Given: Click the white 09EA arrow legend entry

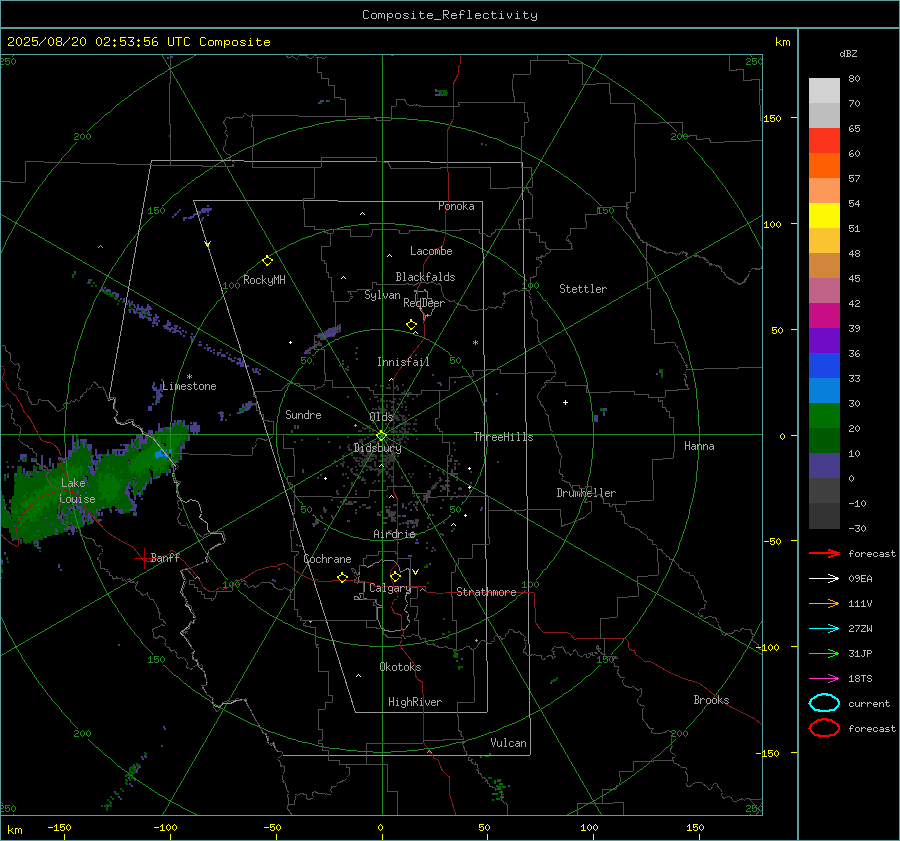Looking at the screenshot, I should (x=824, y=578).
